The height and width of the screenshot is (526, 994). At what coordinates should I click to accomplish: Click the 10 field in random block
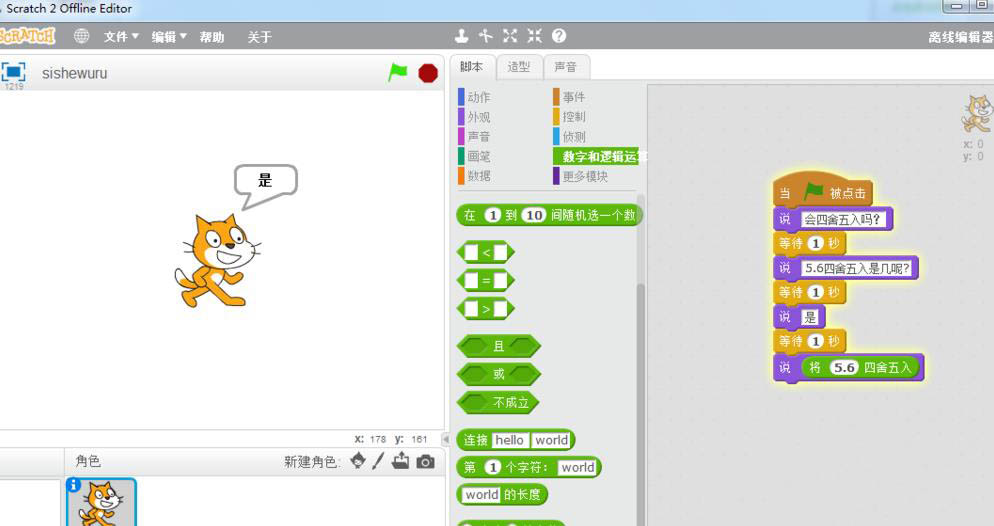(x=534, y=215)
